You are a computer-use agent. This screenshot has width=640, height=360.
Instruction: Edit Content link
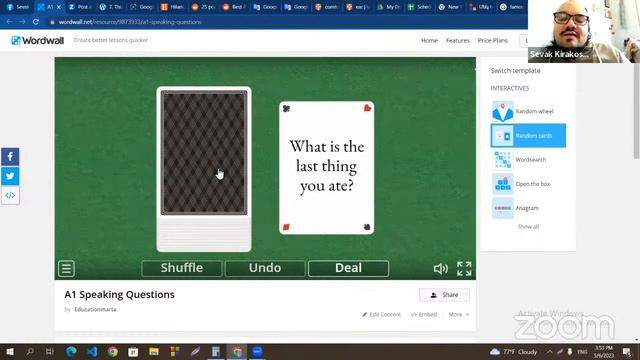point(381,314)
